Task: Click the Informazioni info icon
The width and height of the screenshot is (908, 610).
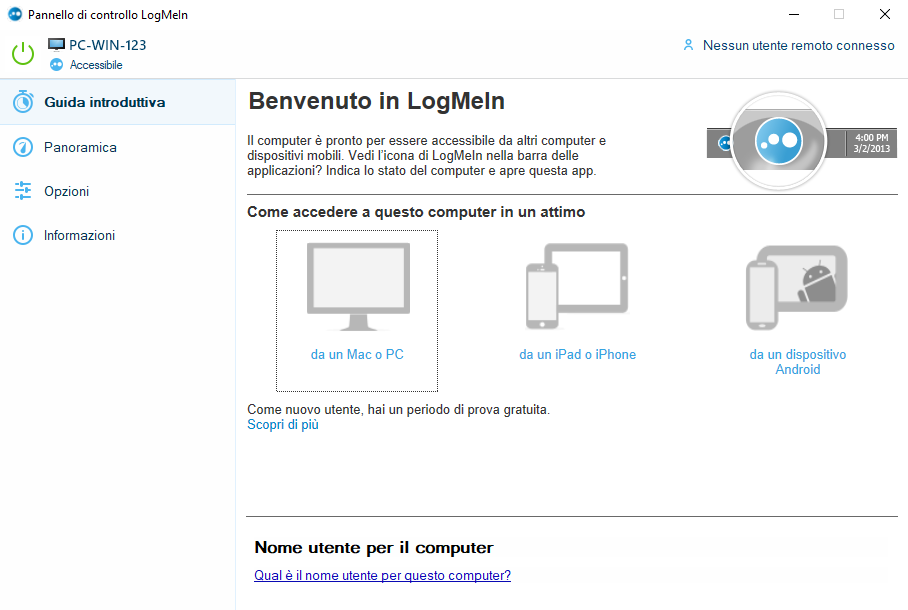Action: point(23,235)
